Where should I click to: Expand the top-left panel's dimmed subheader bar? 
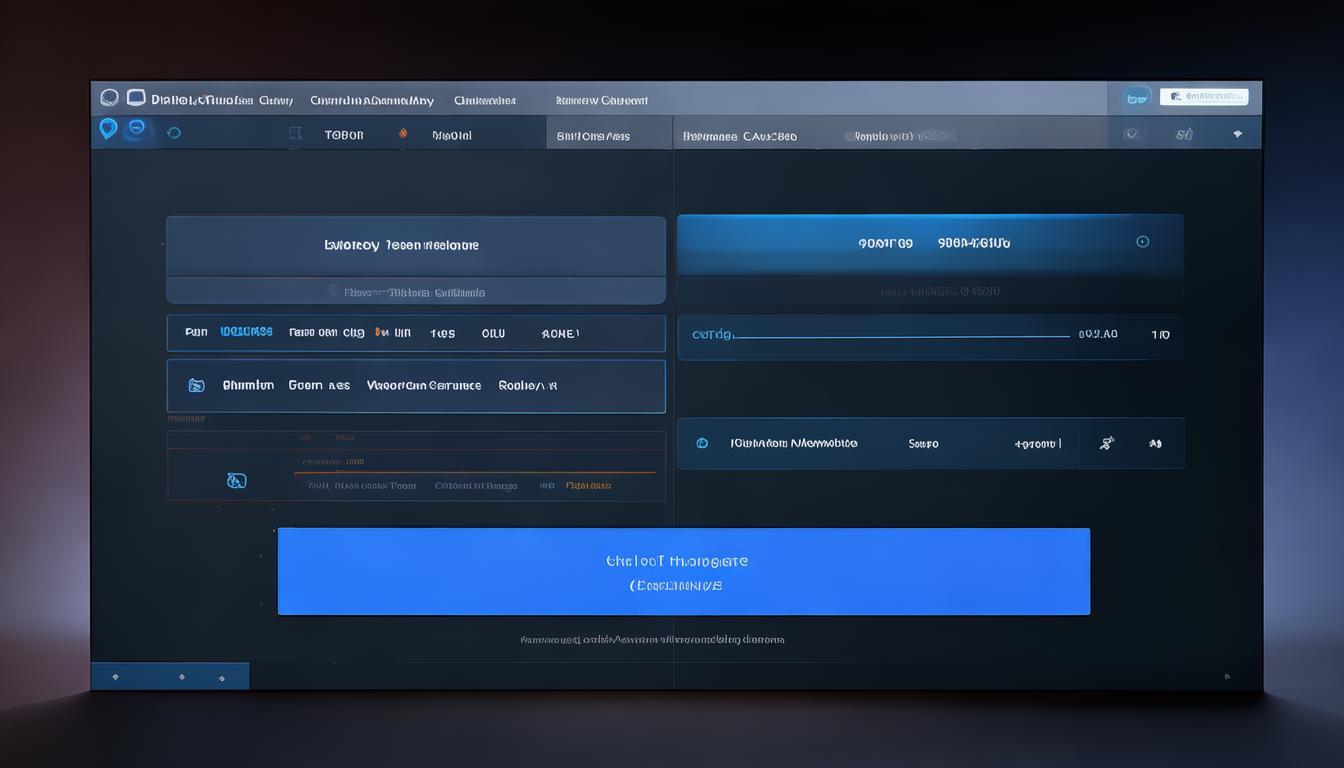(x=415, y=292)
